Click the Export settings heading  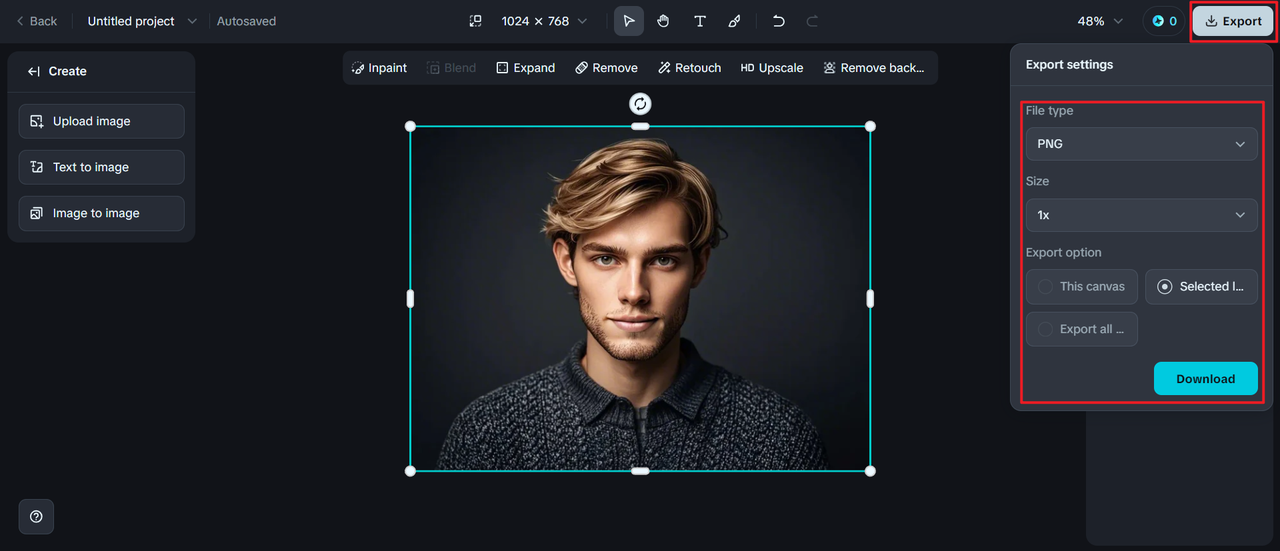click(x=1069, y=64)
